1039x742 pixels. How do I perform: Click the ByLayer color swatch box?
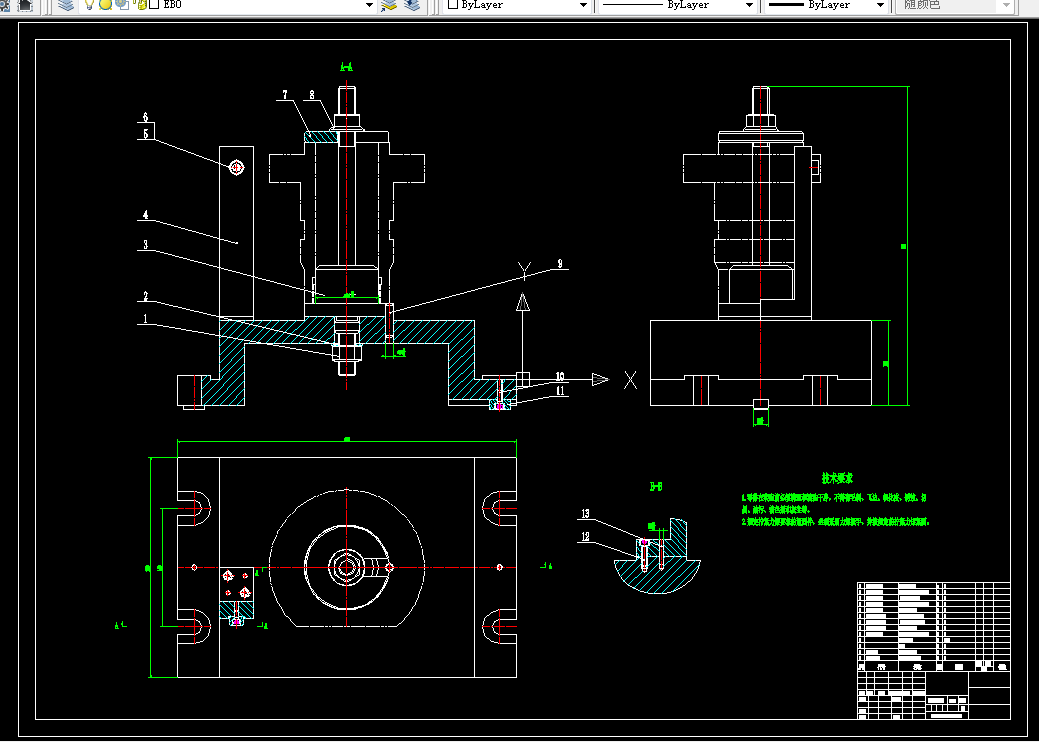point(453,4)
